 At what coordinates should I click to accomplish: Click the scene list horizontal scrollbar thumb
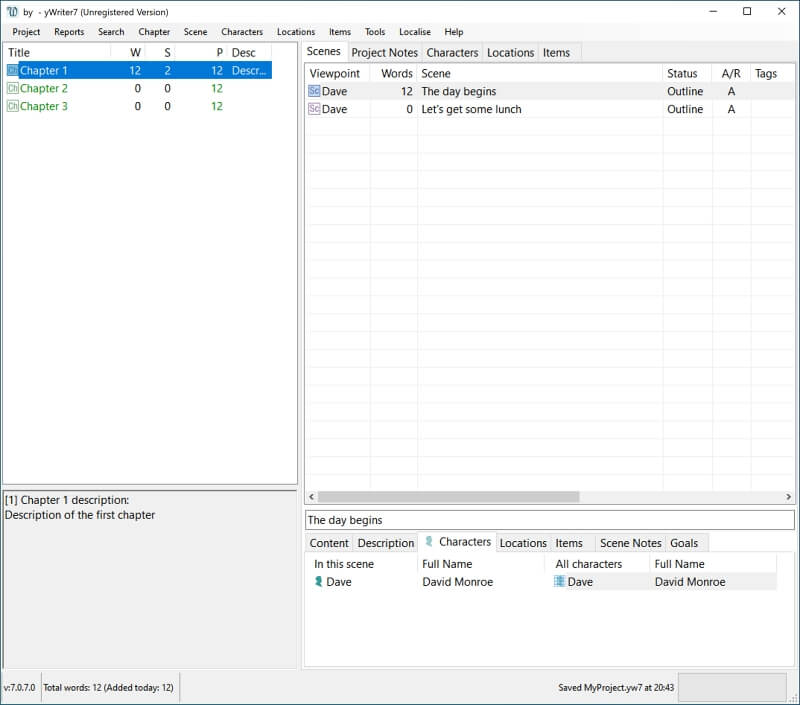click(448, 496)
